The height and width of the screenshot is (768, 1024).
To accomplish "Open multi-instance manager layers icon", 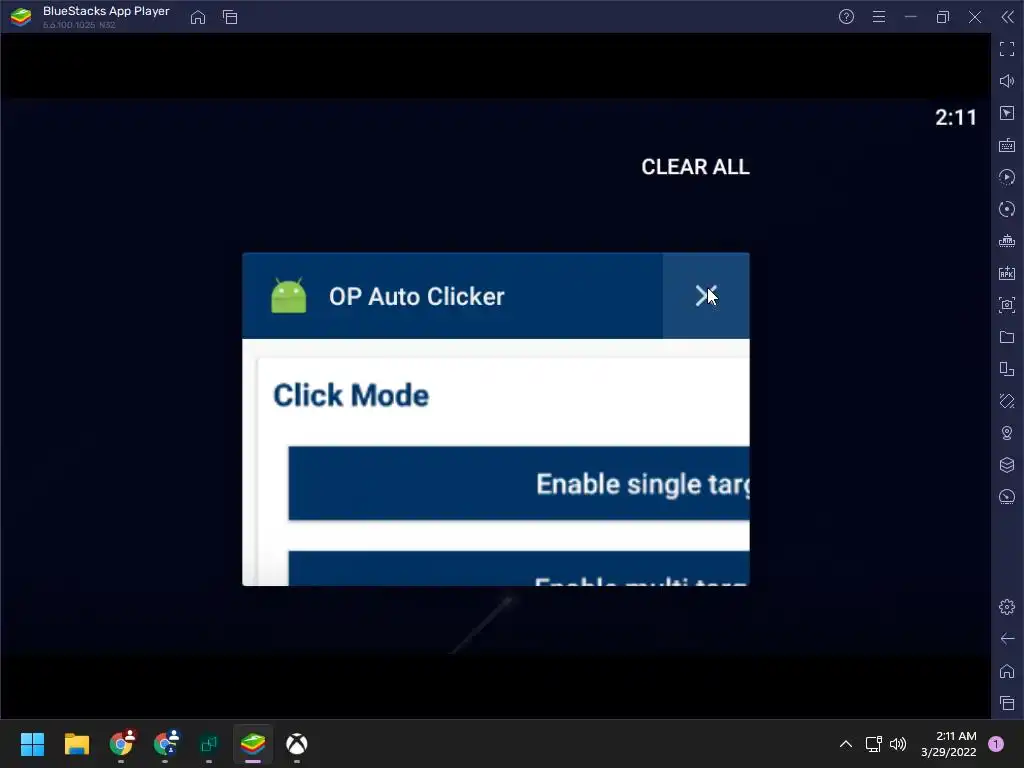I will click(x=1007, y=465).
